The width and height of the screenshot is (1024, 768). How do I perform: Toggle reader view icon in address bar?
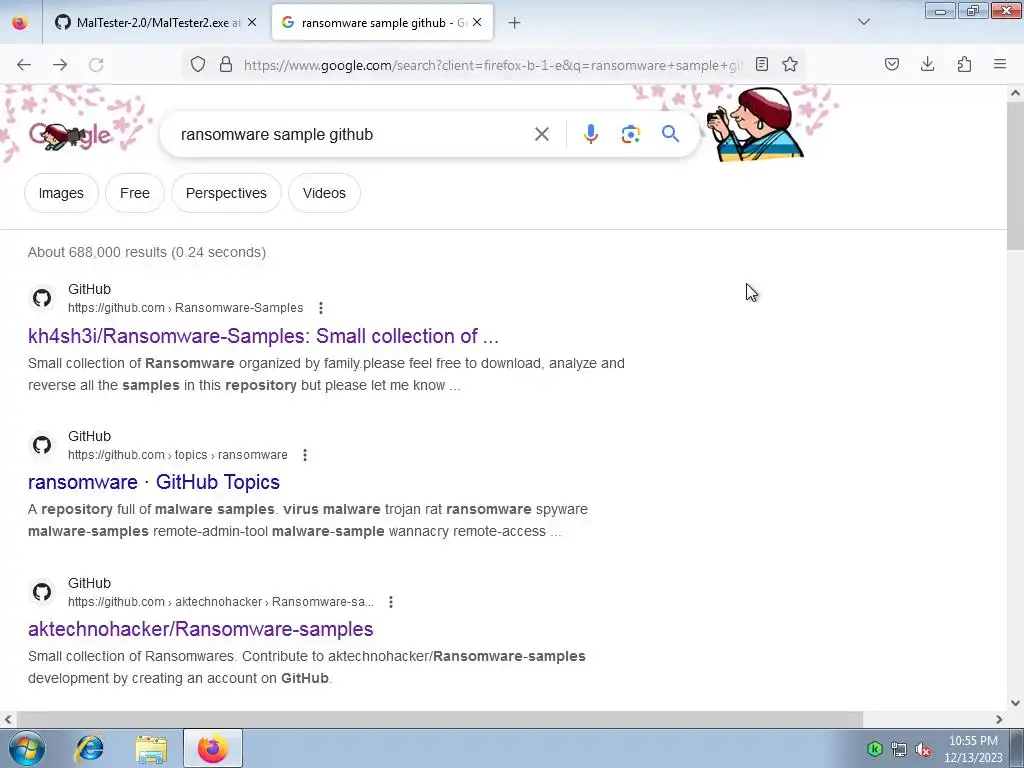(x=761, y=64)
